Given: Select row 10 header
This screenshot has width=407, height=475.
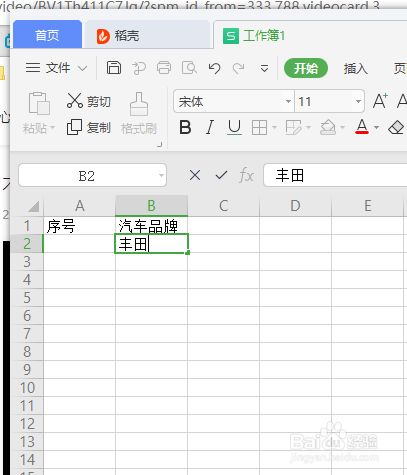Looking at the screenshot, I should [x=27, y=388].
